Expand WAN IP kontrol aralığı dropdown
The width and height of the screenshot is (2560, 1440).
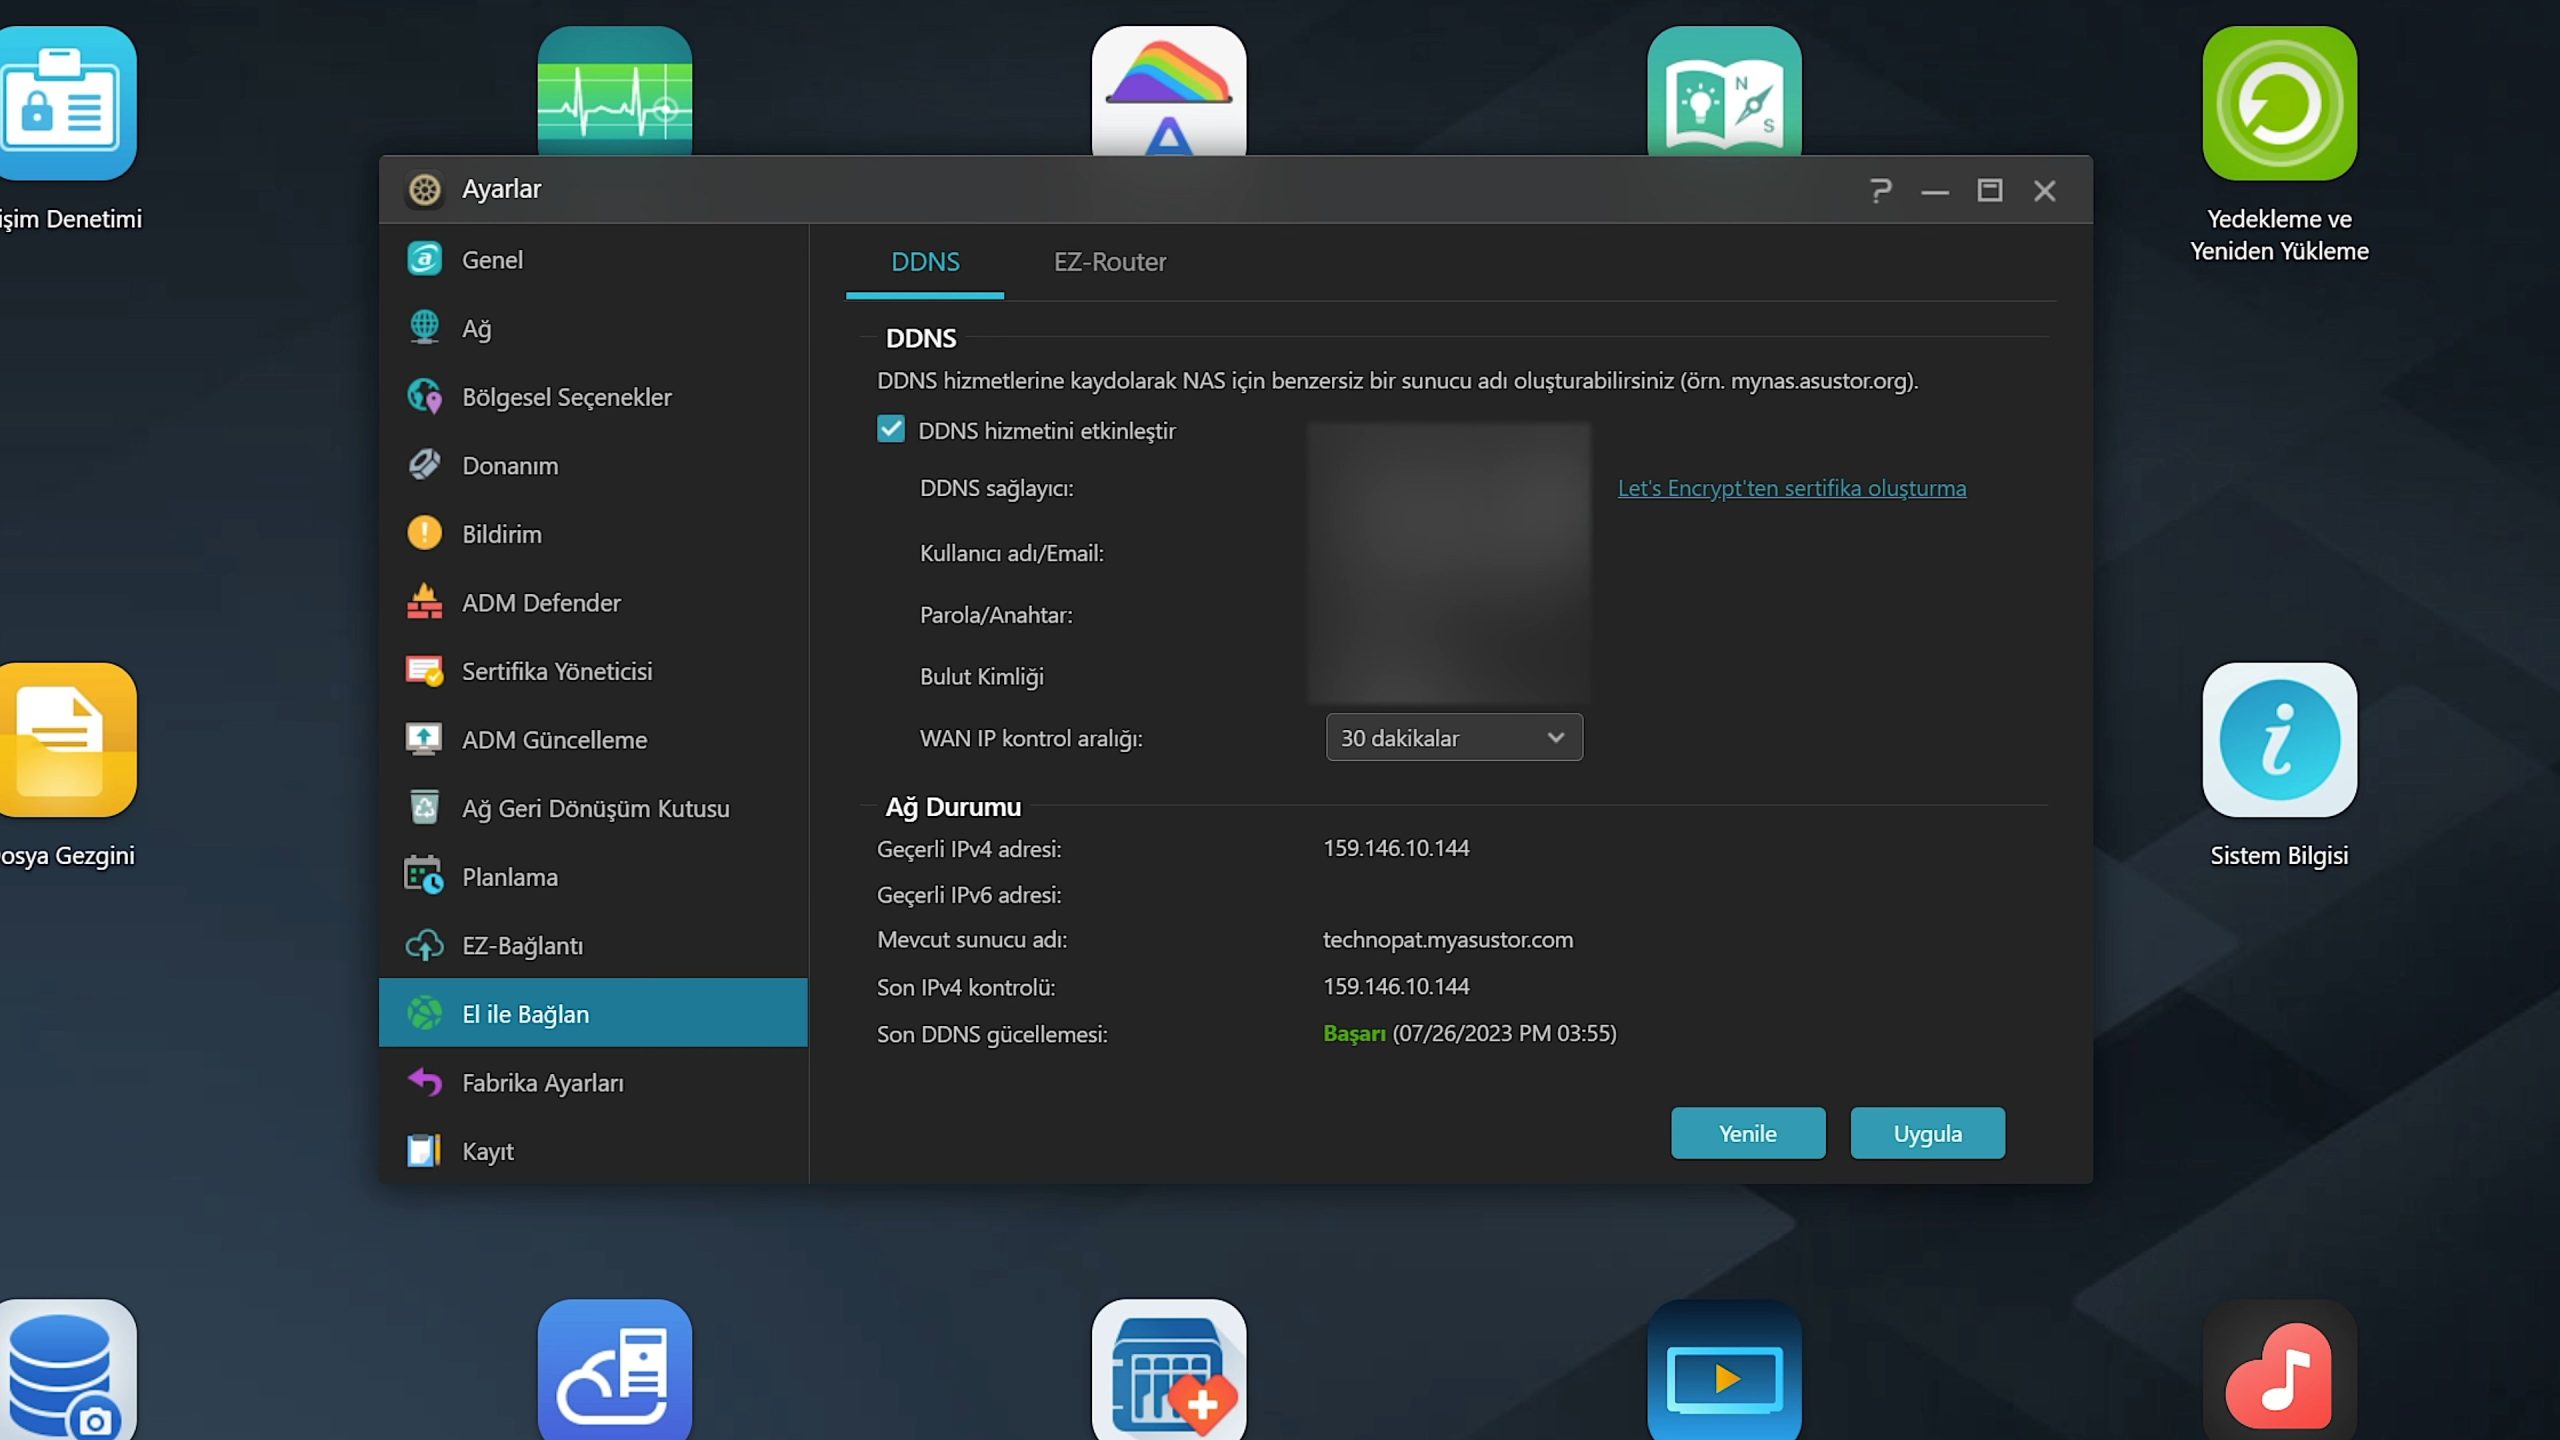tap(1453, 738)
